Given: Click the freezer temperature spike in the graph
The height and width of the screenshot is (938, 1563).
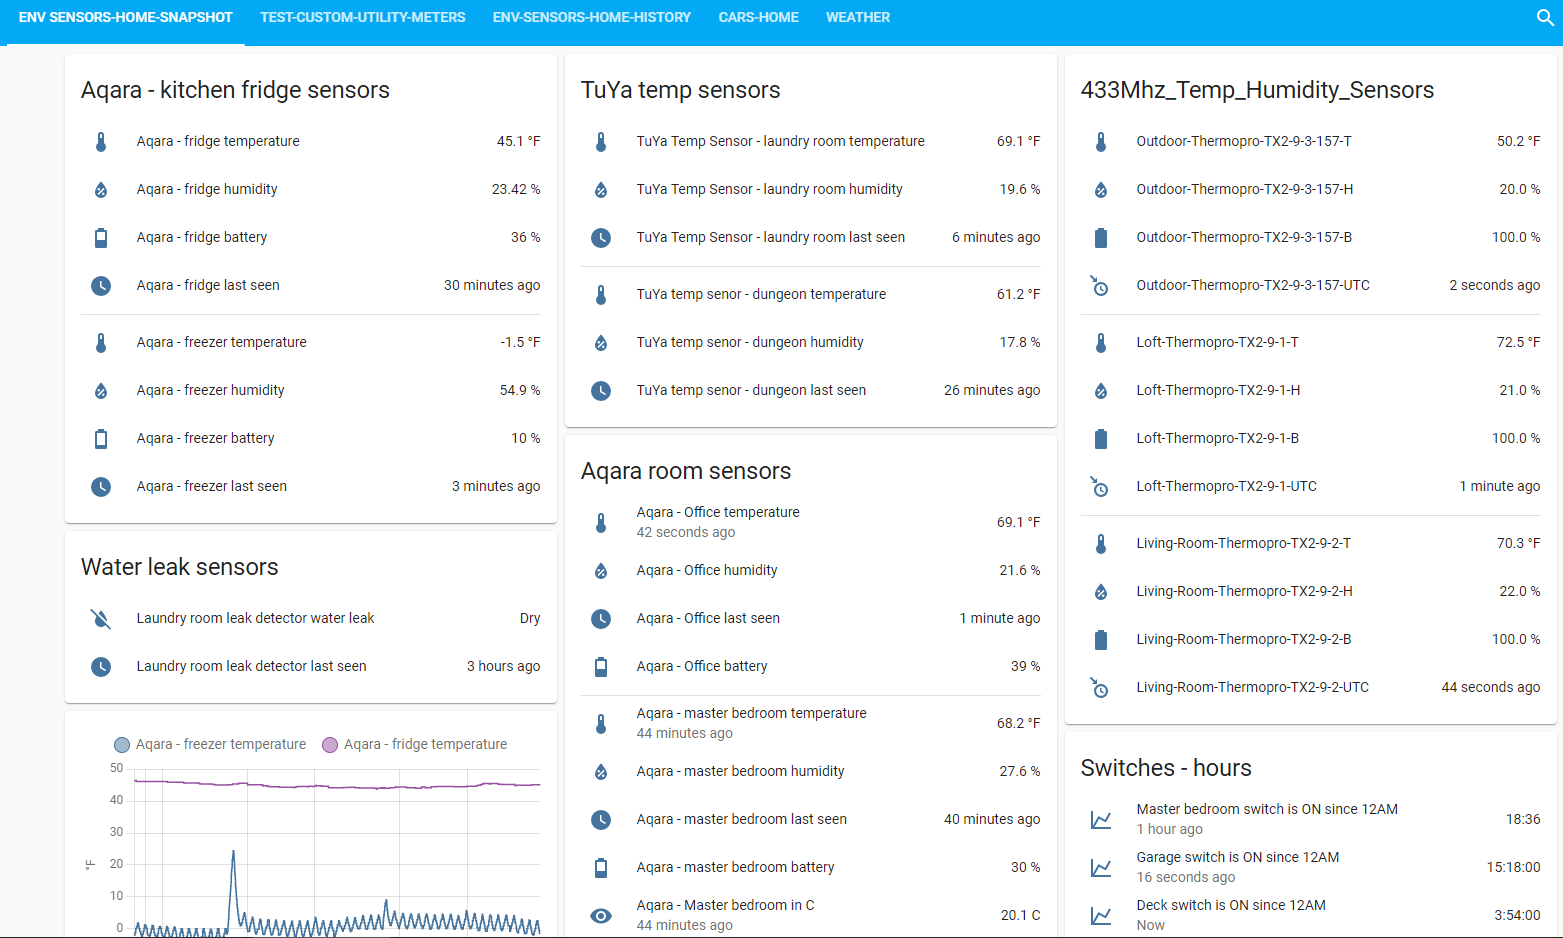Looking at the screenshot, I should (x=234, y=853).
